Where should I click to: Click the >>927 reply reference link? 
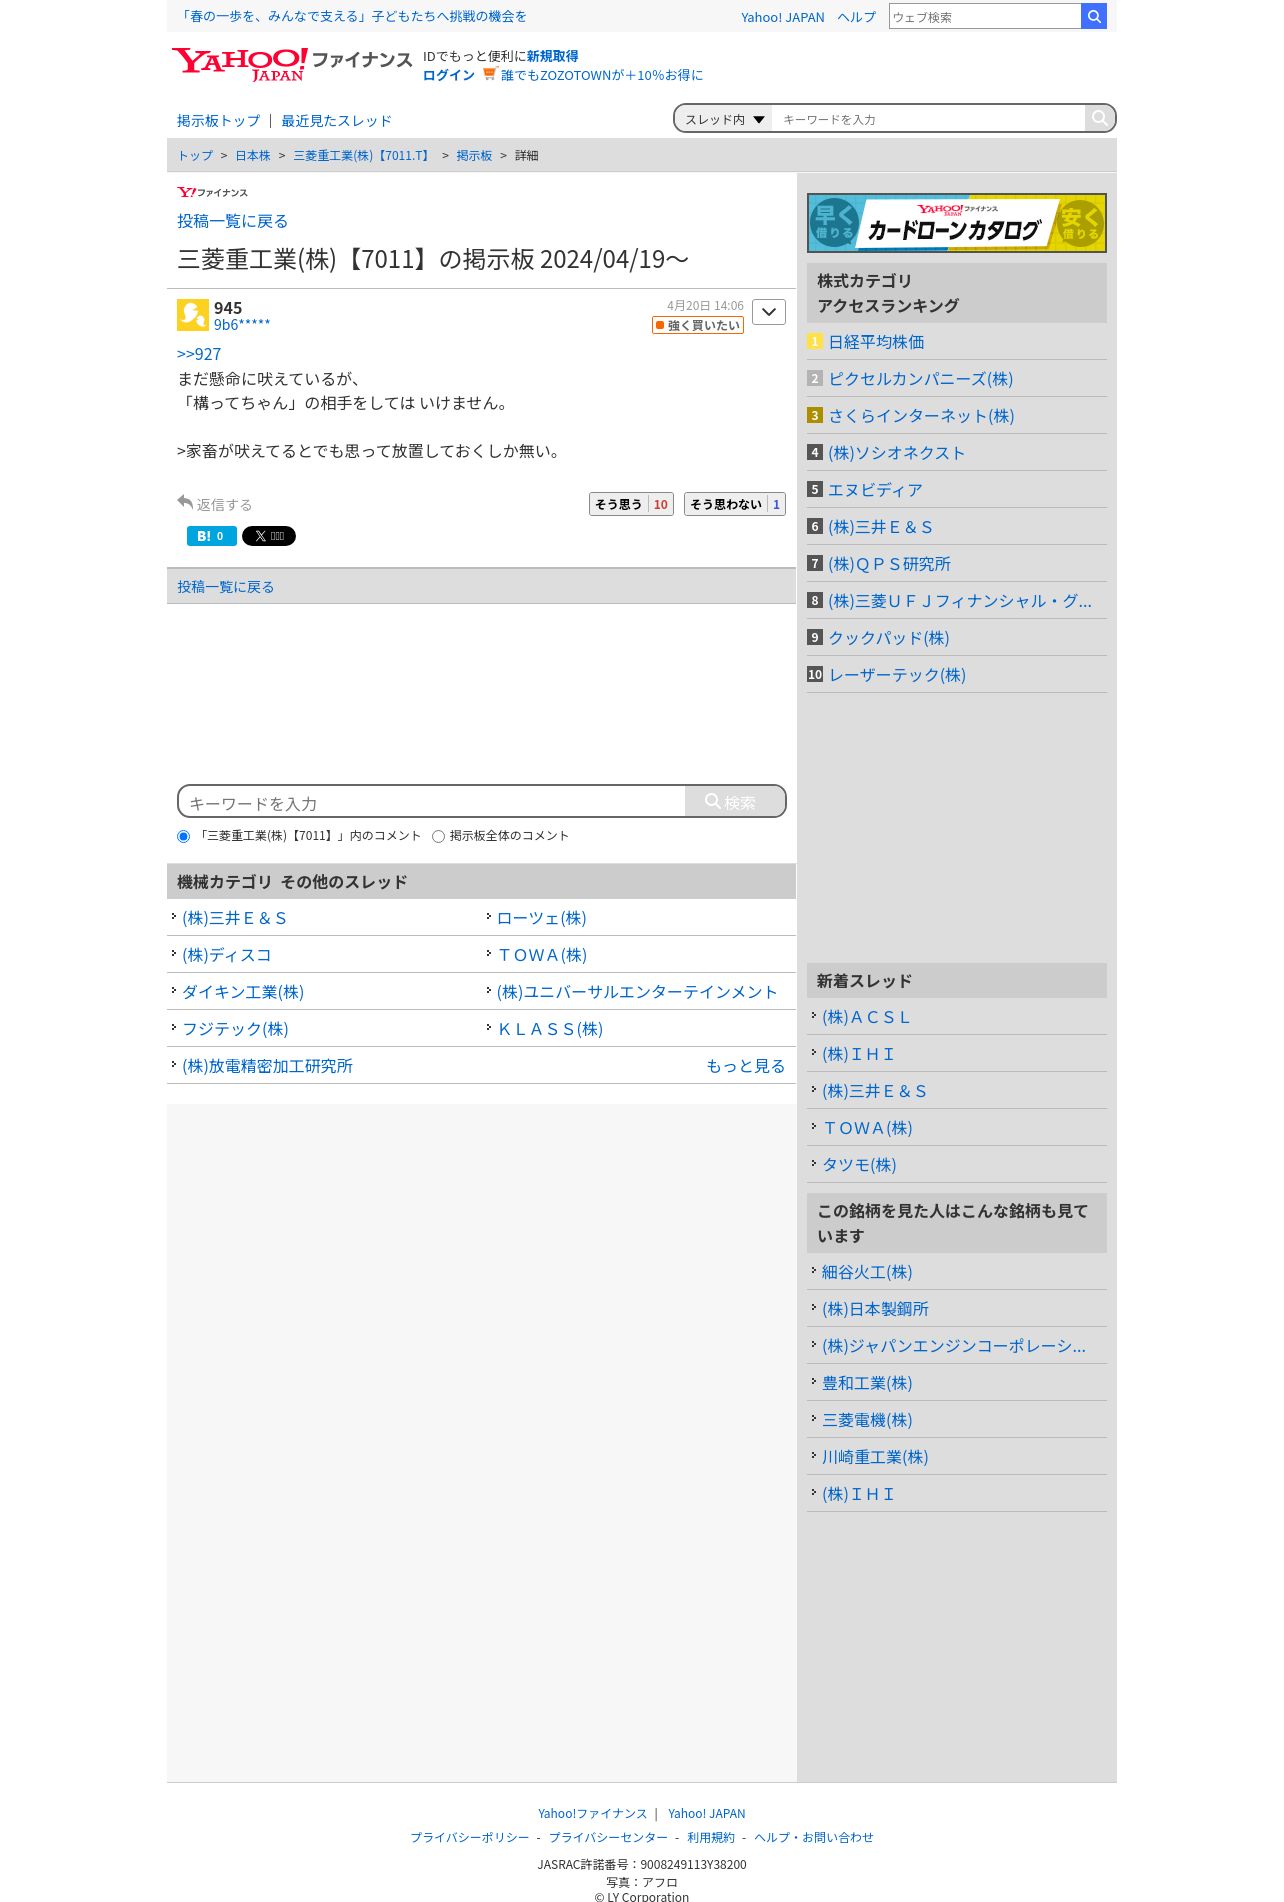pyautogui.click(x=199, y=354)
